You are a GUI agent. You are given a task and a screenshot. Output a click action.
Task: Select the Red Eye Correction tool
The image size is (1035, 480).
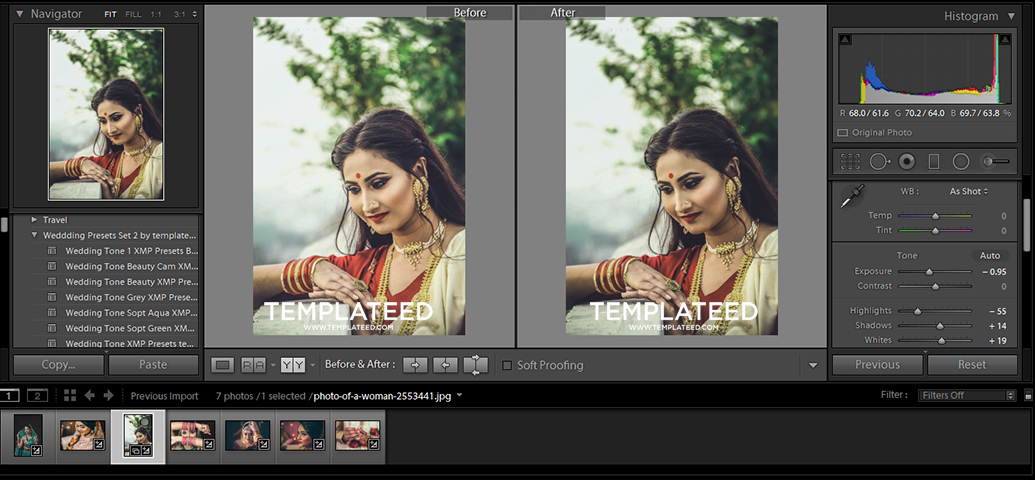tap(906, 161)
